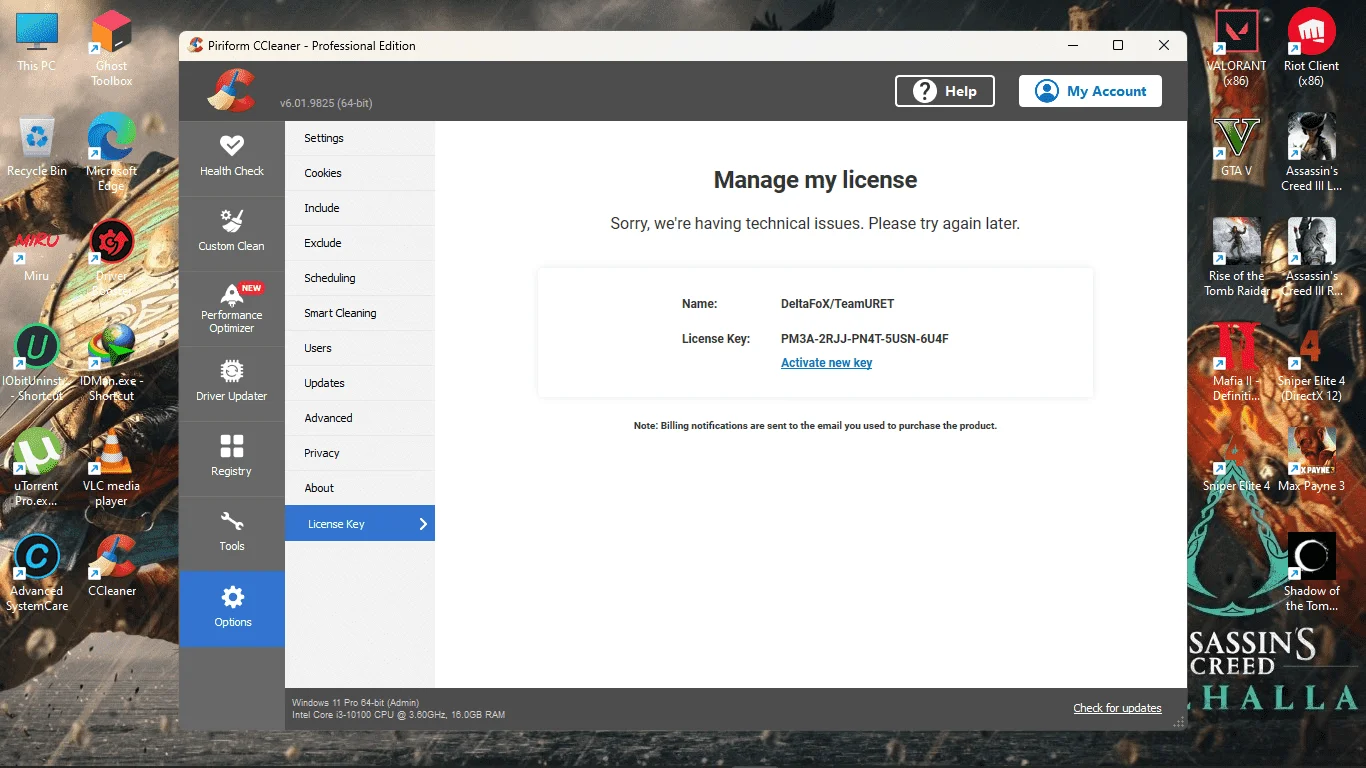Screen dimensions: 1366x768
Task: Click the version text v6.01.9825 (64-bit)
Action: [326, 103]
